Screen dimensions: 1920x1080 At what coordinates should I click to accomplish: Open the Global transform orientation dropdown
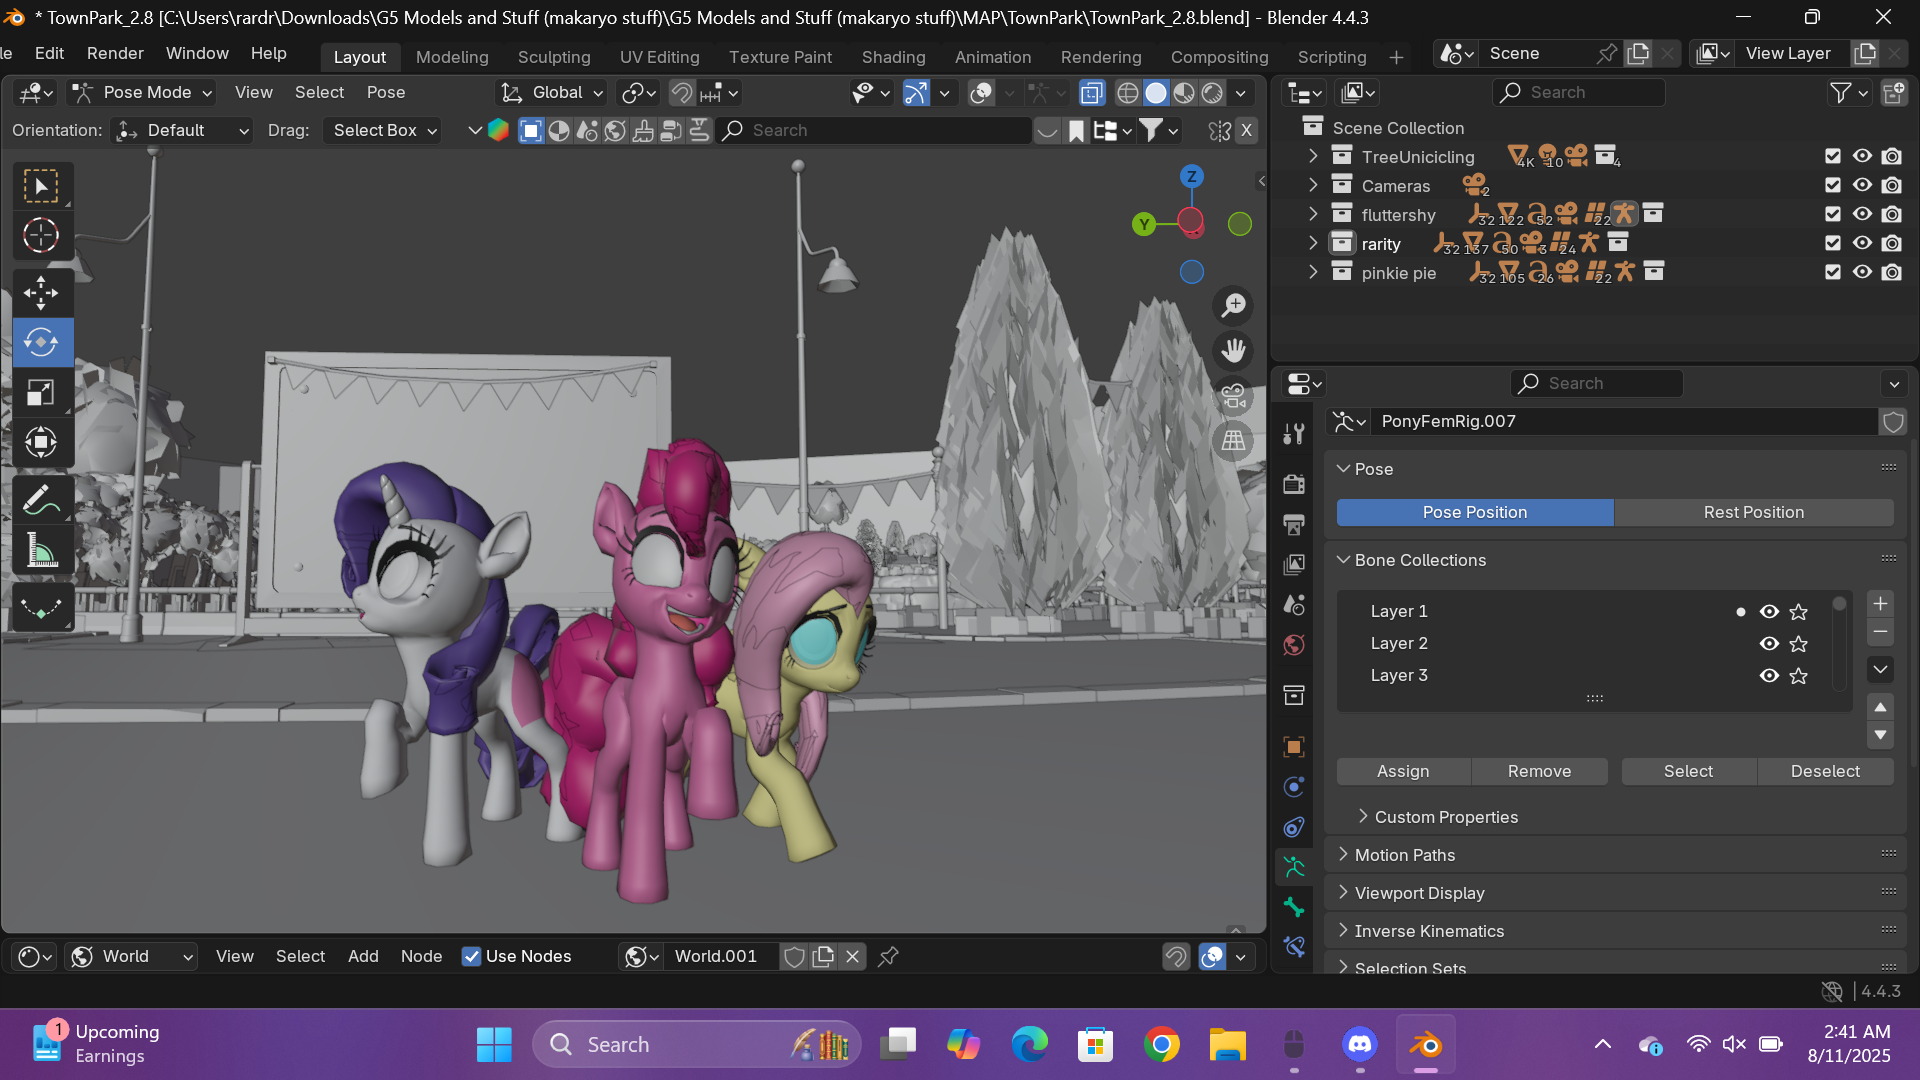[x=552, y=93]
